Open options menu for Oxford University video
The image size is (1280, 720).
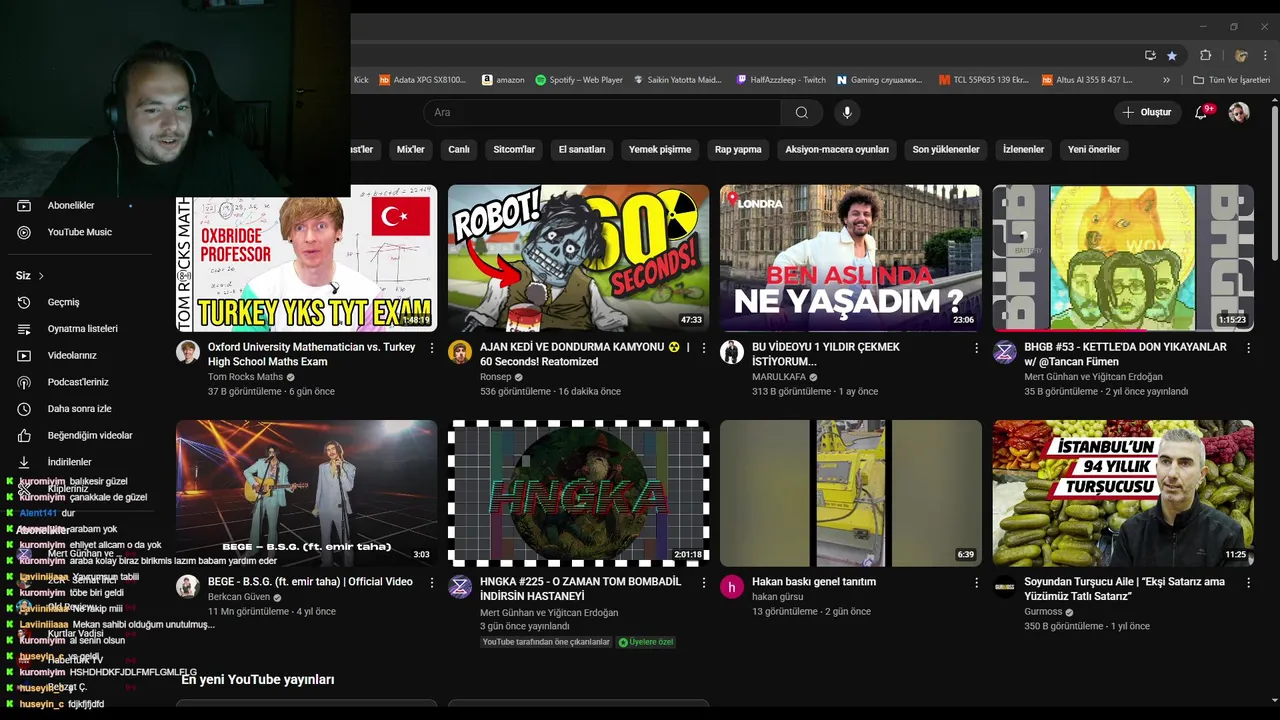click(x=432, y=348)
